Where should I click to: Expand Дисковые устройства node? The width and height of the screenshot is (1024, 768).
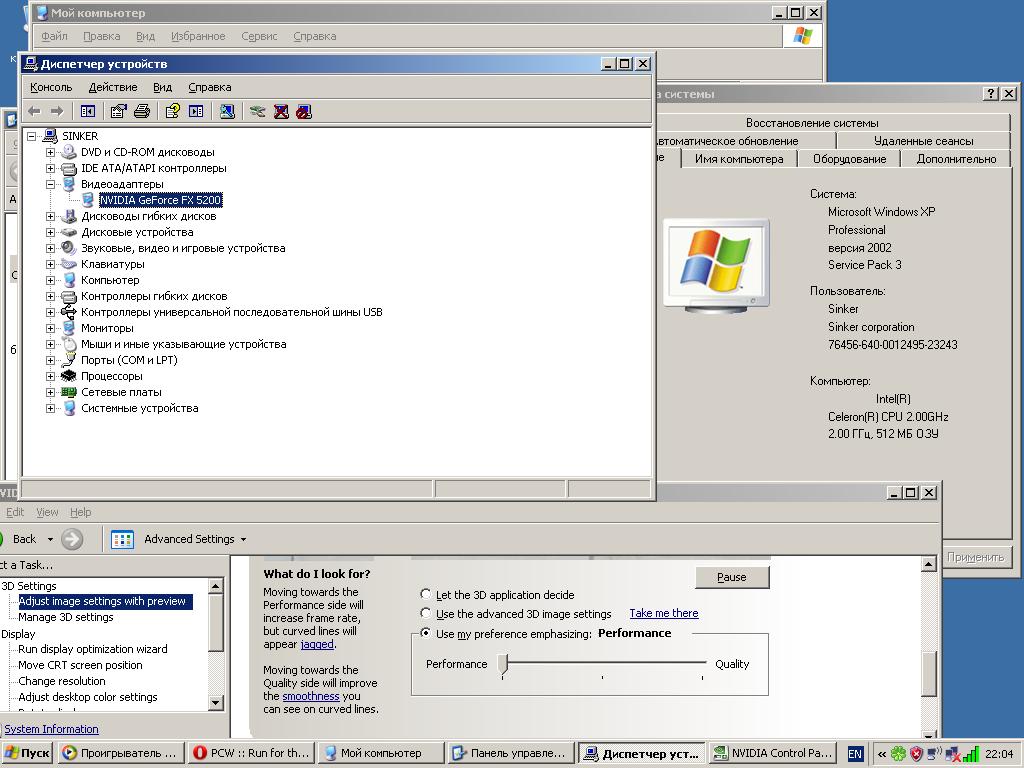click(50, 232)
